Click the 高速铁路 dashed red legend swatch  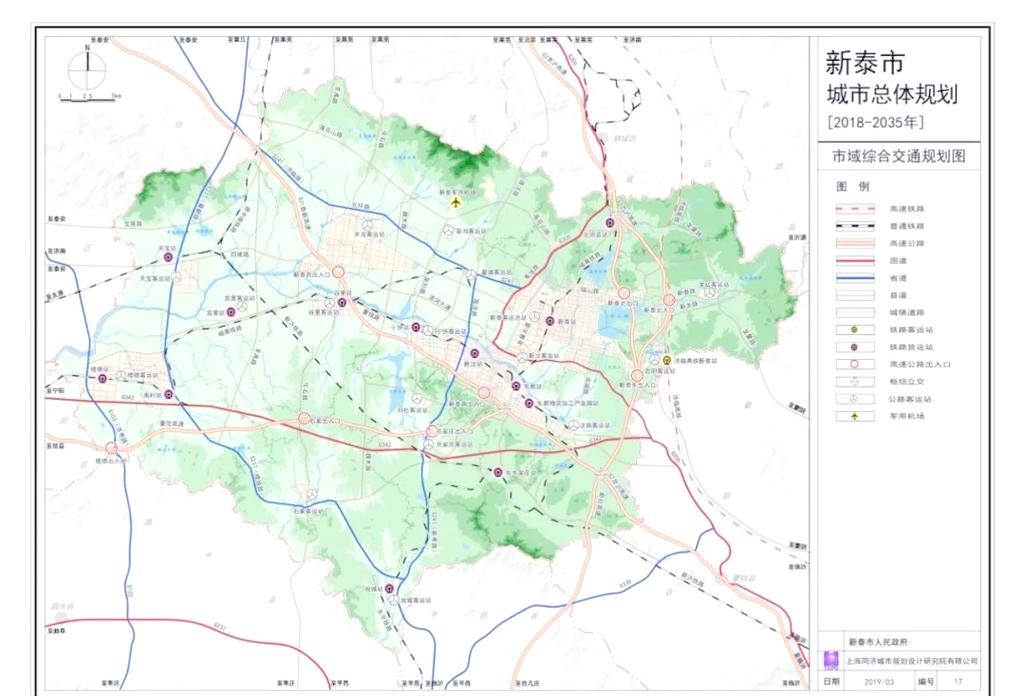point(855,209)
